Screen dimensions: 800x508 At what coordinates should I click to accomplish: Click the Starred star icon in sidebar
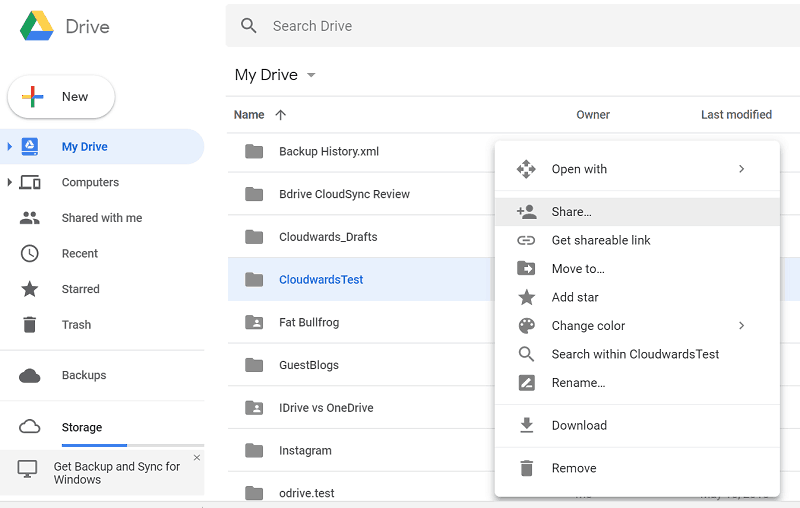click(30, 289)
